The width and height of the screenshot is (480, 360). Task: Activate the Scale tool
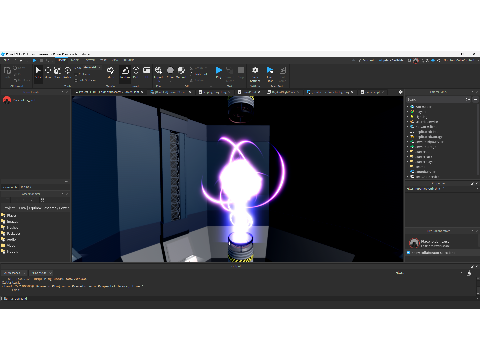pyautogui.click(x=57, y=72)
